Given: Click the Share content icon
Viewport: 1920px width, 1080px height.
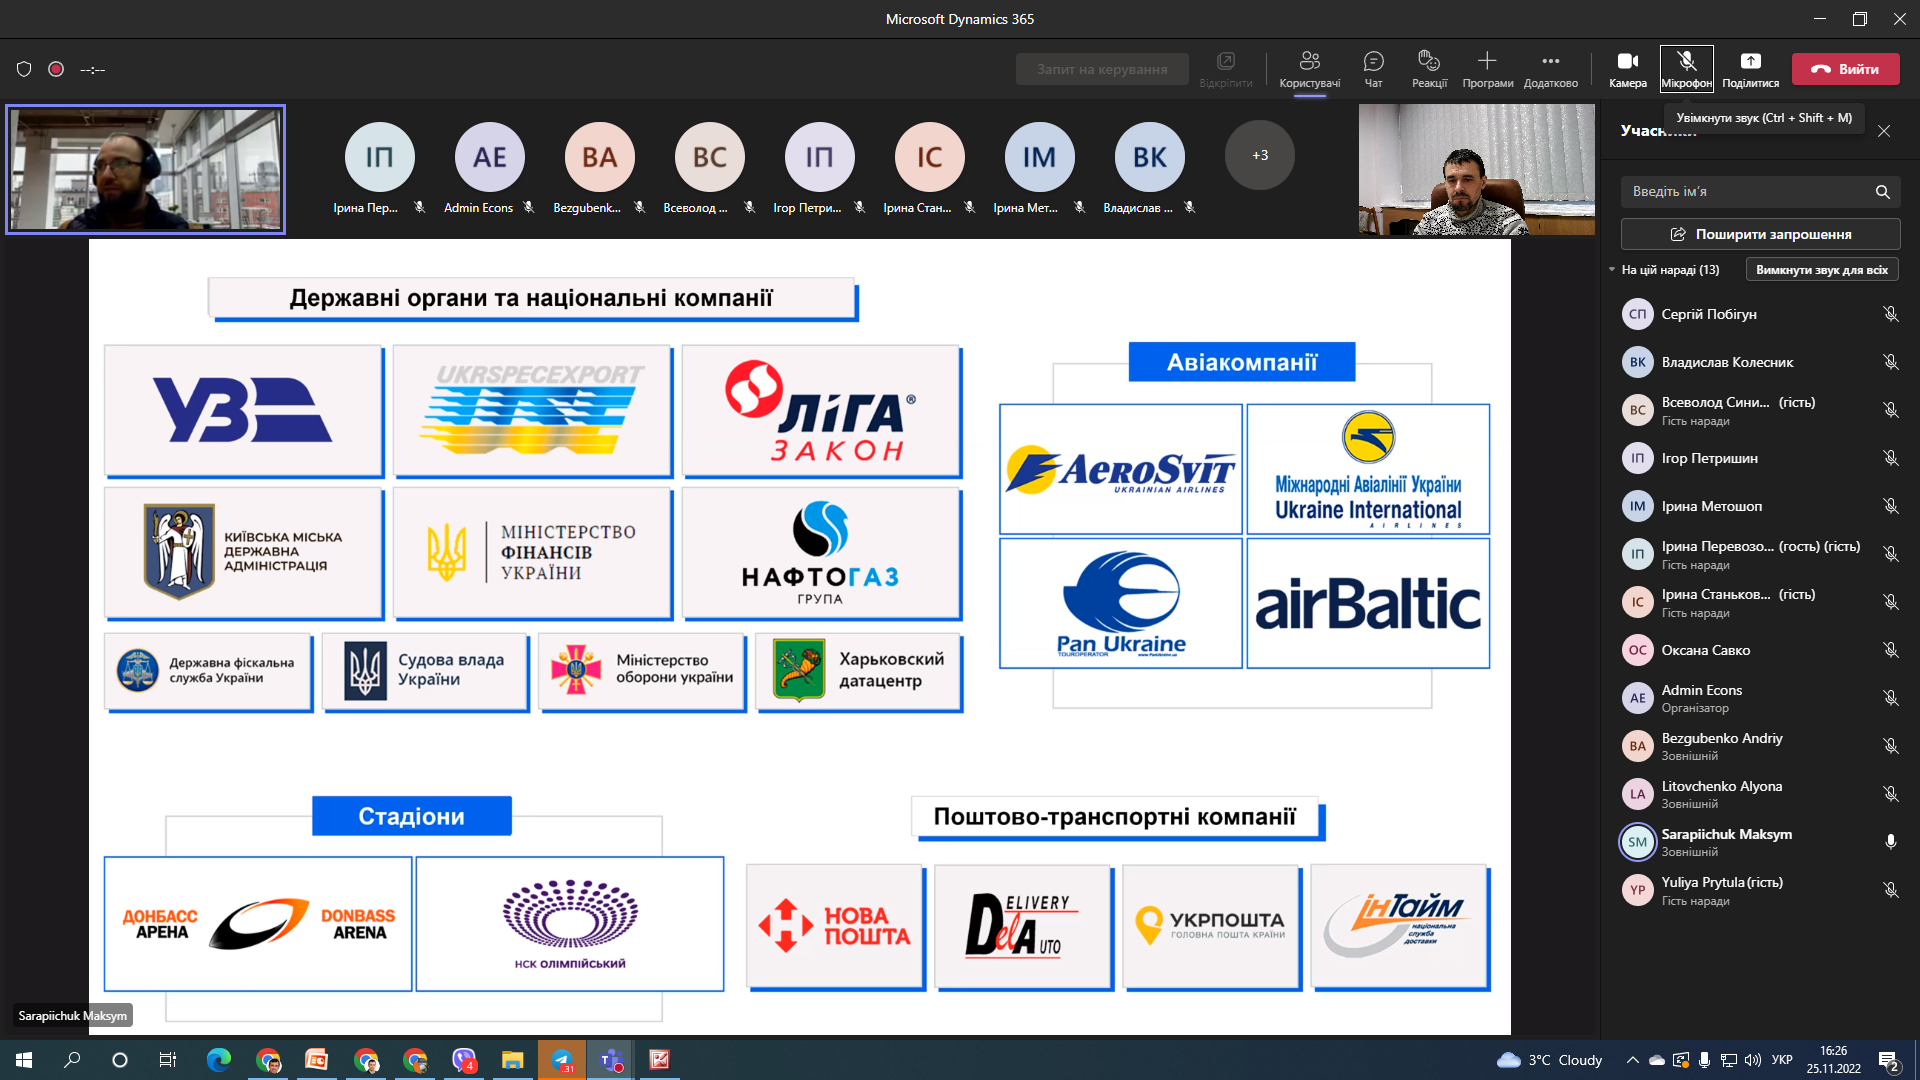Looking at the screenshot, I should [1750, 62].
